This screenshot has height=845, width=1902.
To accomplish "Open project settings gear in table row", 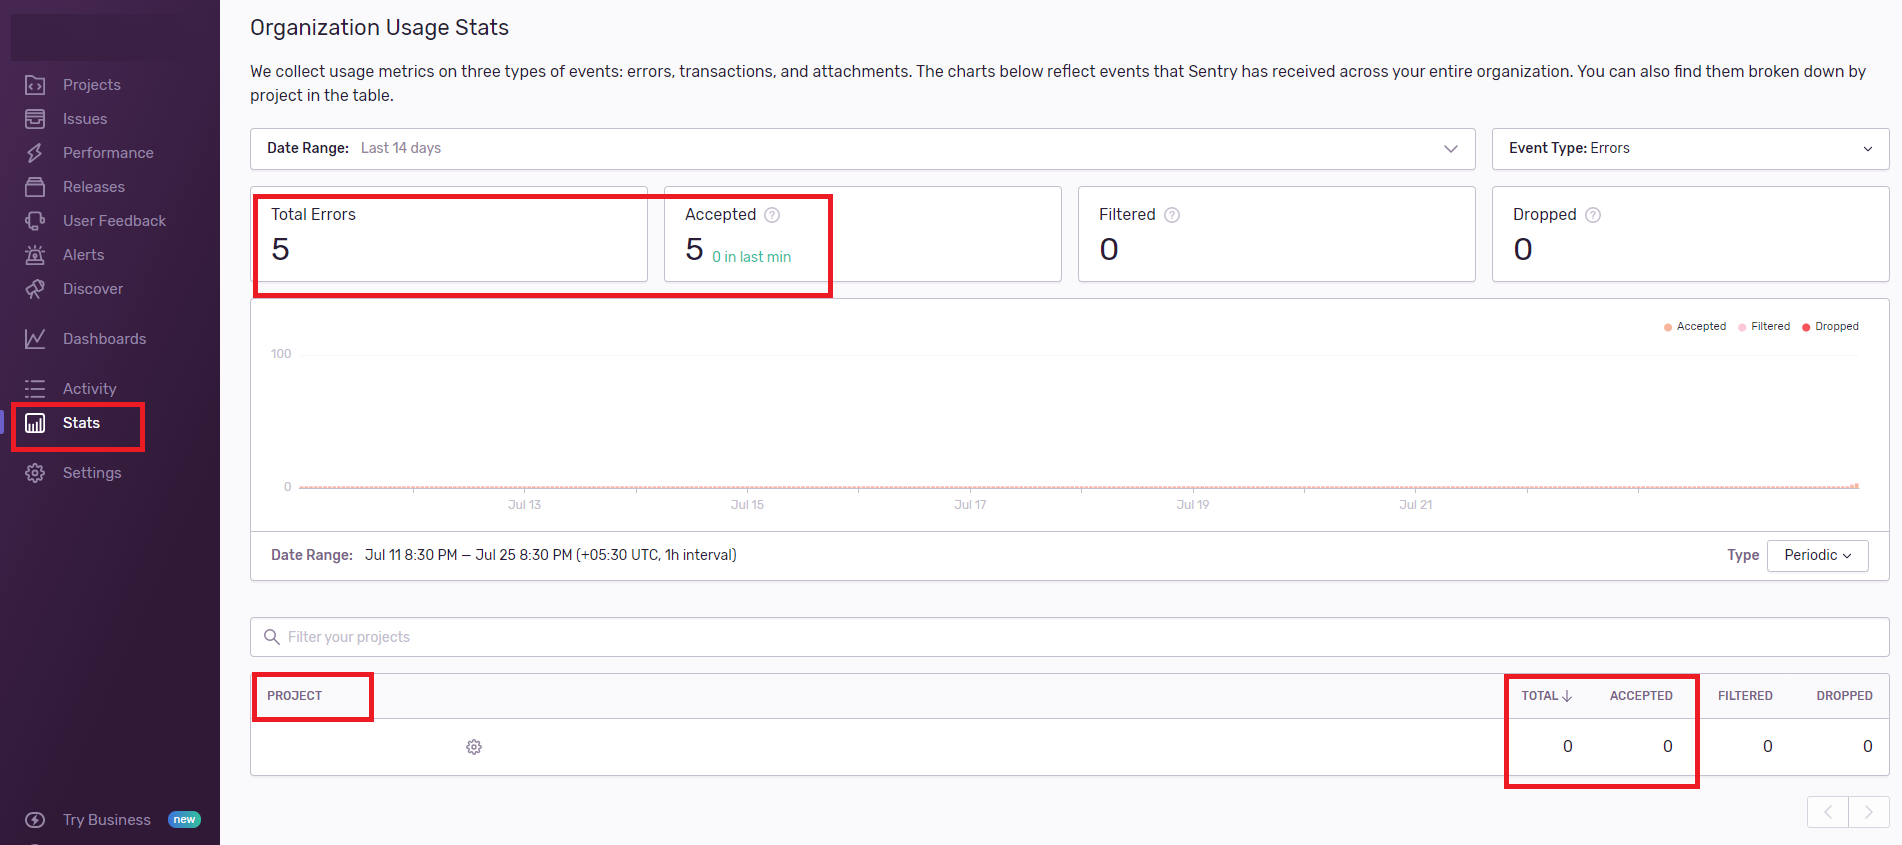I will click(x=474, y=747).
